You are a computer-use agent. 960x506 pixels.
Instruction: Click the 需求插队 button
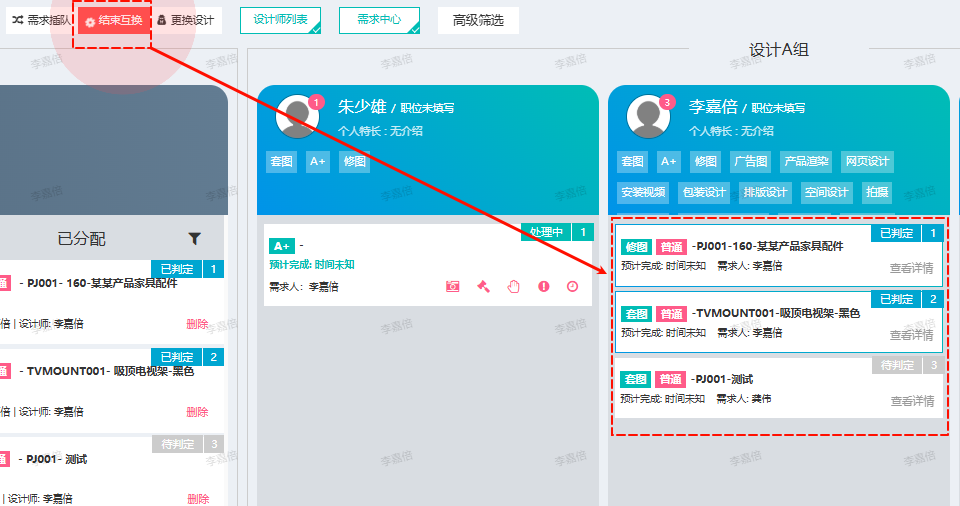pos(41,20)
